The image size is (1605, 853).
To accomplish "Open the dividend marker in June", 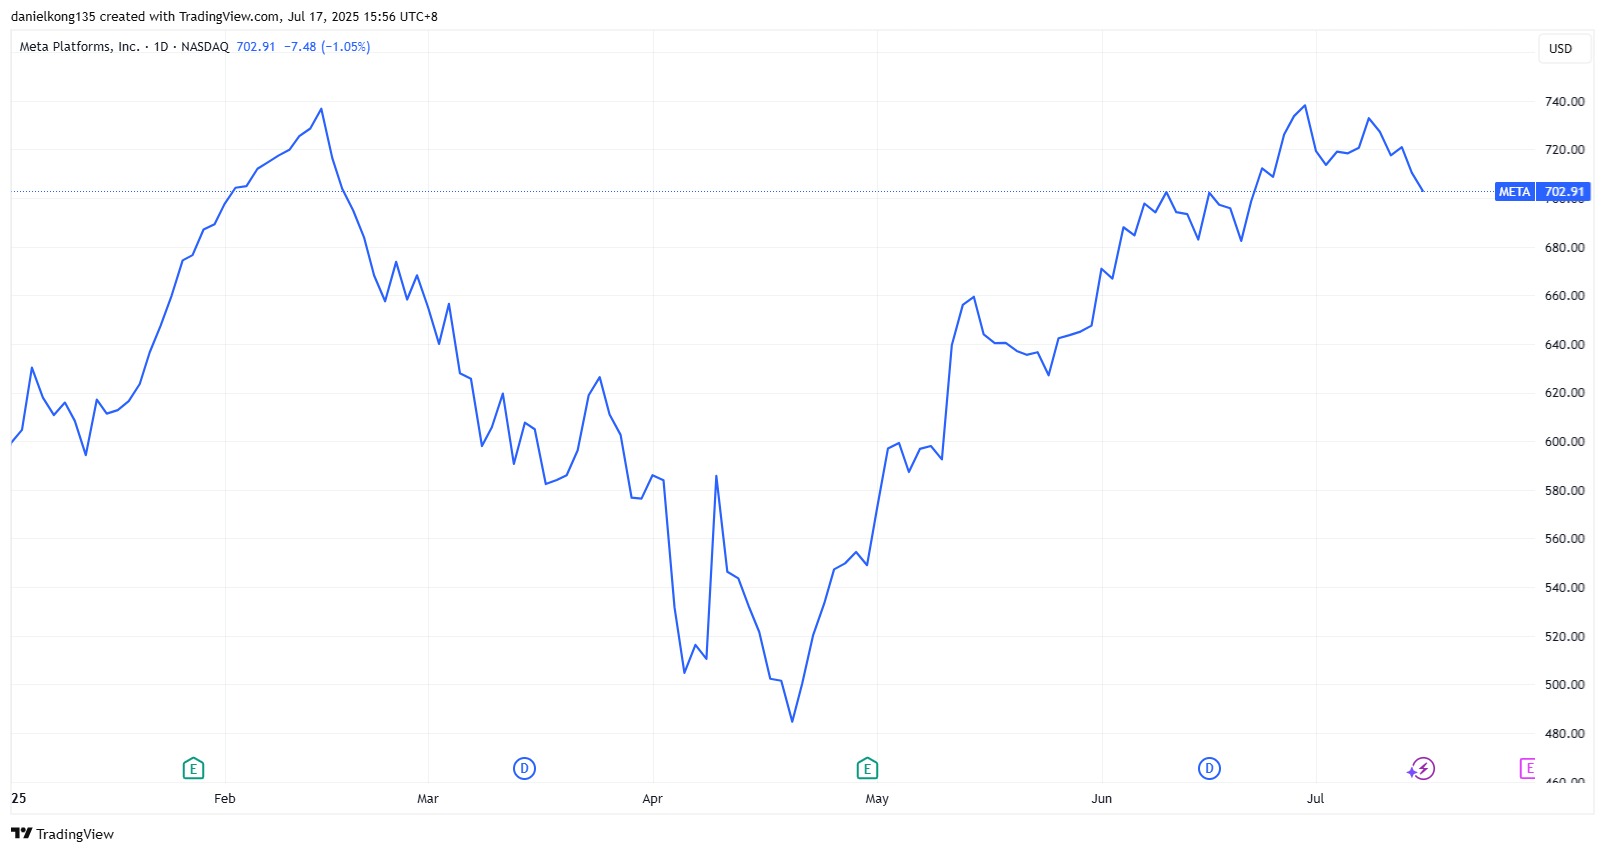I will click(x=1209, y=768).
